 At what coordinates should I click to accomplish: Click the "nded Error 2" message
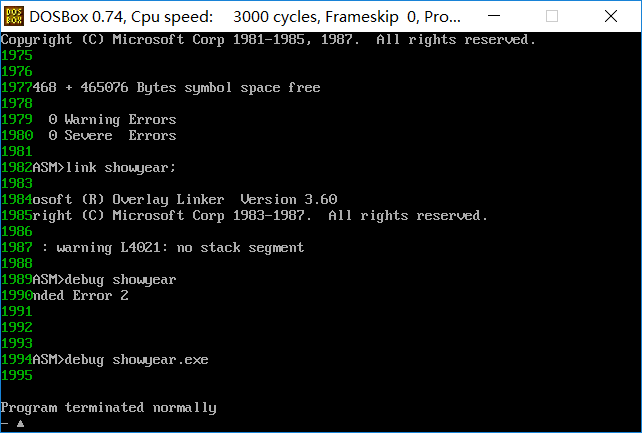pyautogui.click(x=80, y=295)
